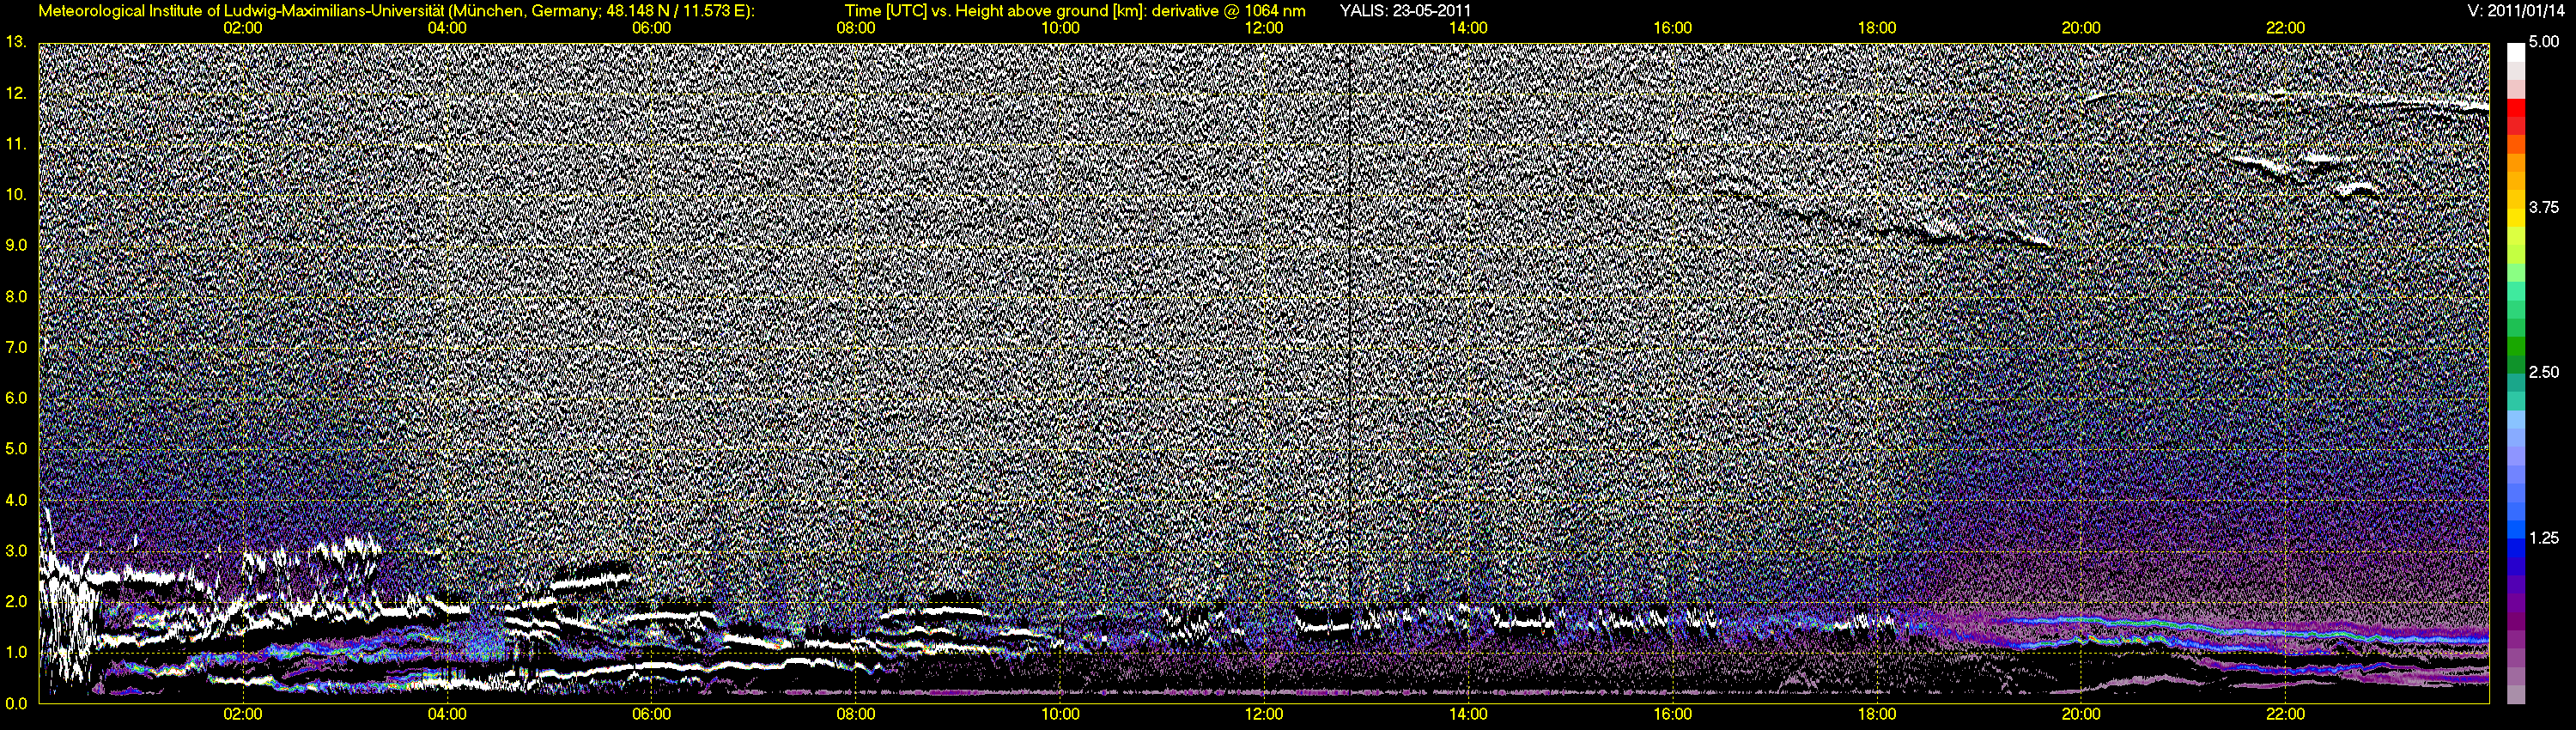
Task: Click the 1.25 value on the color scale
Action: pos(2543,537)
